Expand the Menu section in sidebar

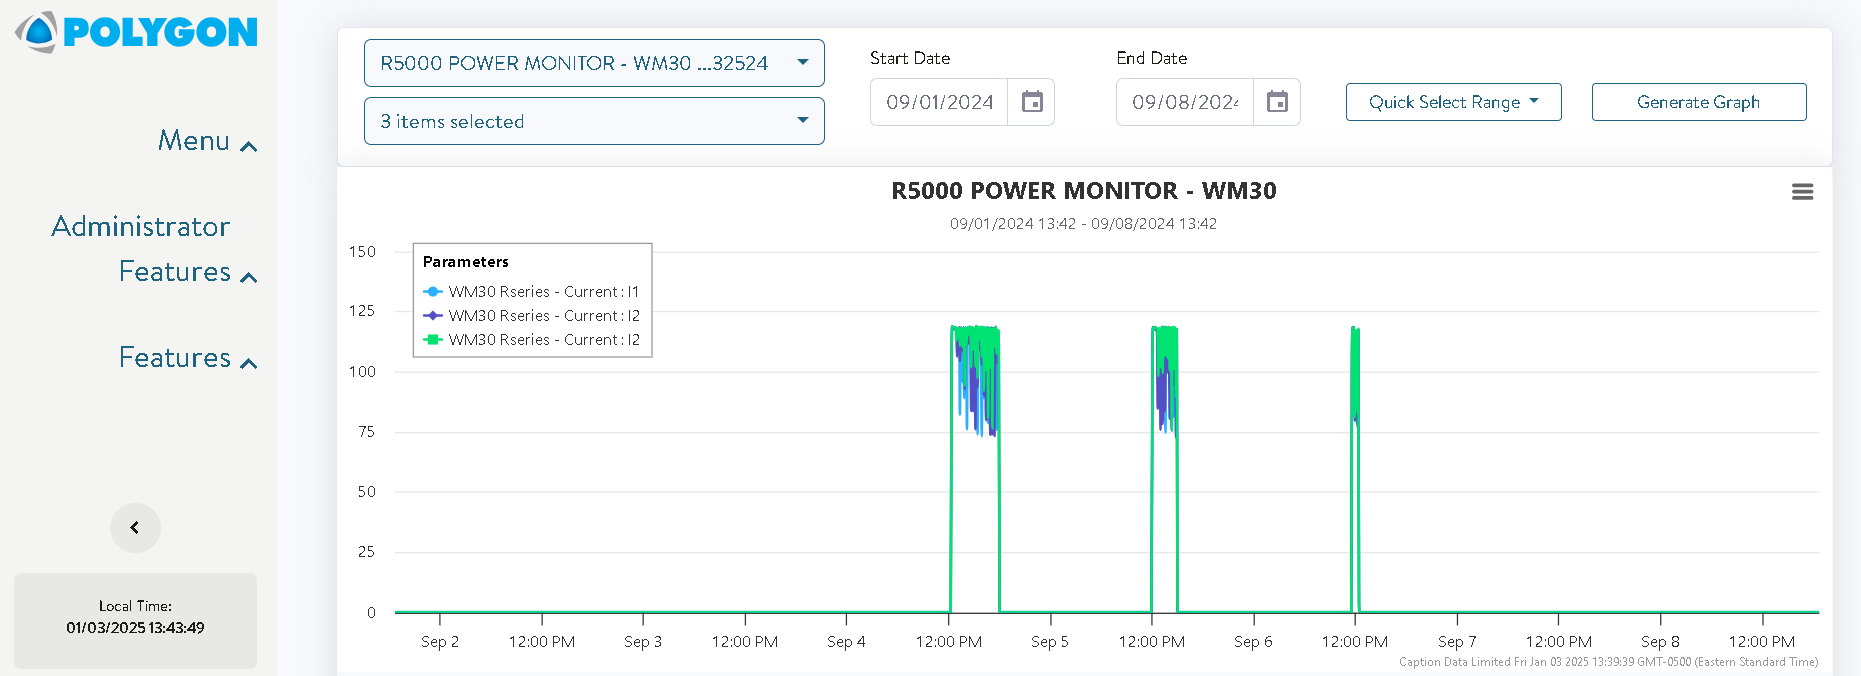[207, 142]
